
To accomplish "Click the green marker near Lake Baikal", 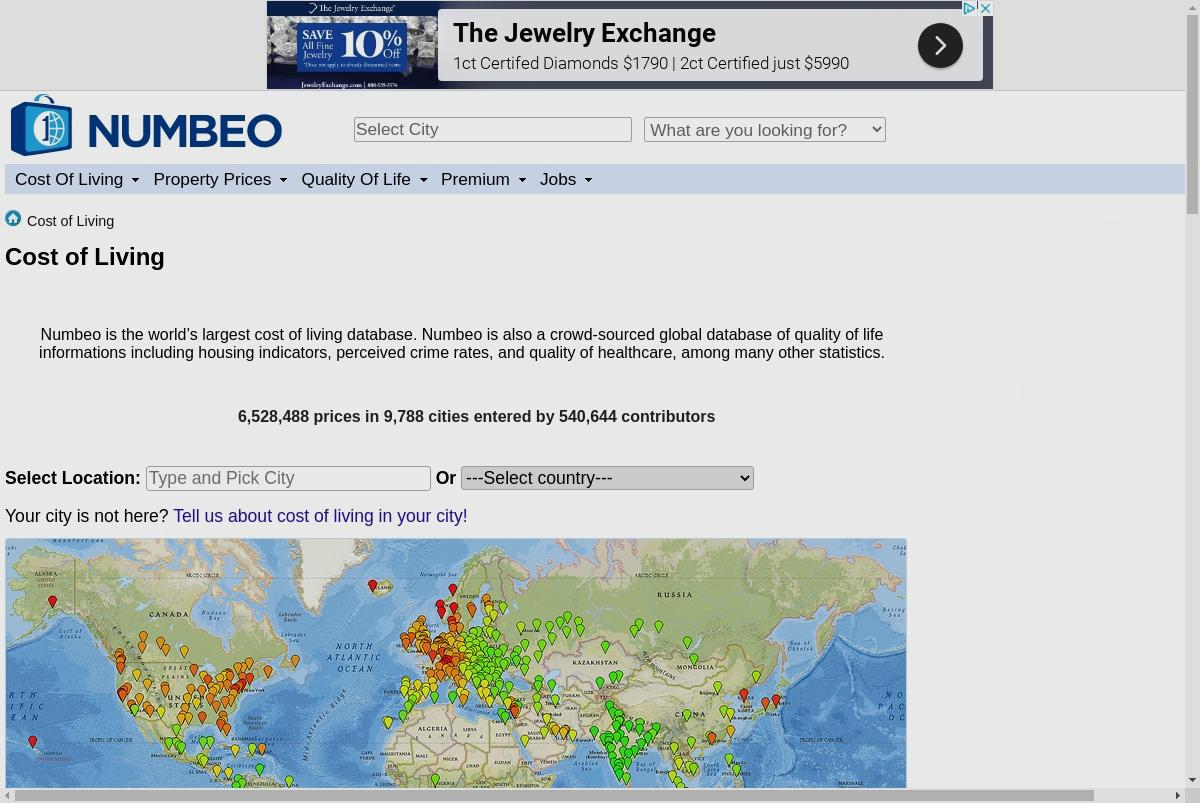I will click(687, 642).
